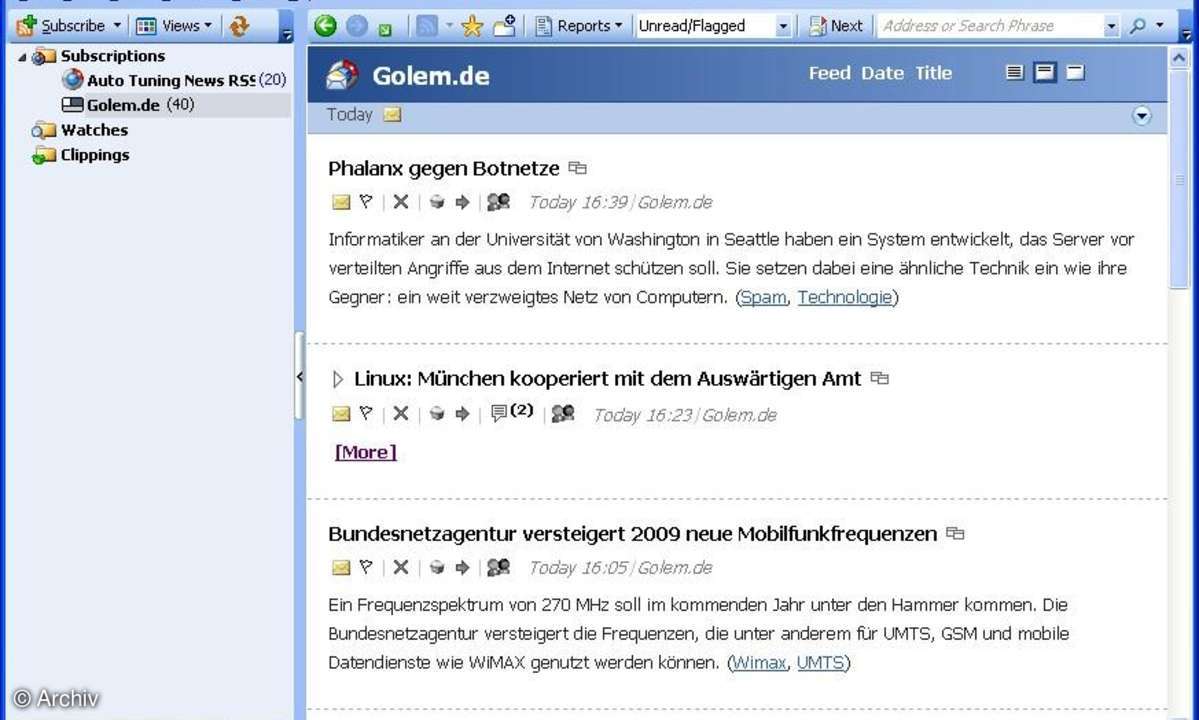Click the Address or Search Phrase field
Image resolution: width=1199 pixels, height=720 pixels.
990,26
